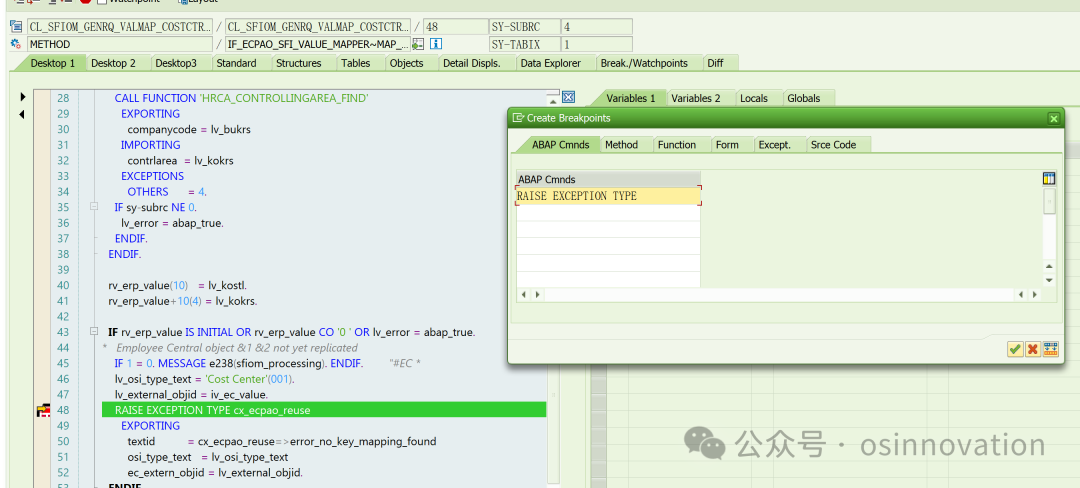The width and height of the screenshot is (1080, 488).
Task: Click the ABAP Cmnds column header
Action: coord(608,179)
